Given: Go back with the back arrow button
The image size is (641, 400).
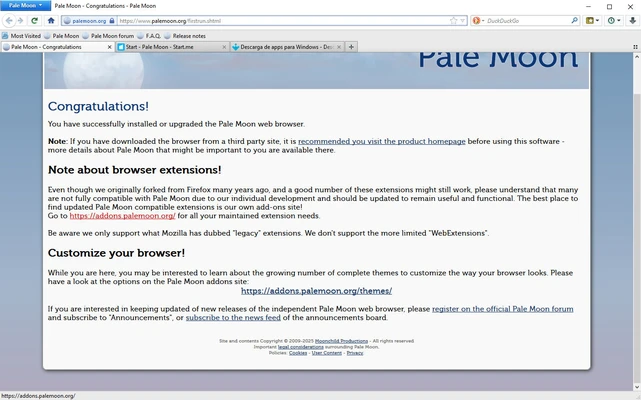Looking at the screenshot, I should (x=9, y=20).
